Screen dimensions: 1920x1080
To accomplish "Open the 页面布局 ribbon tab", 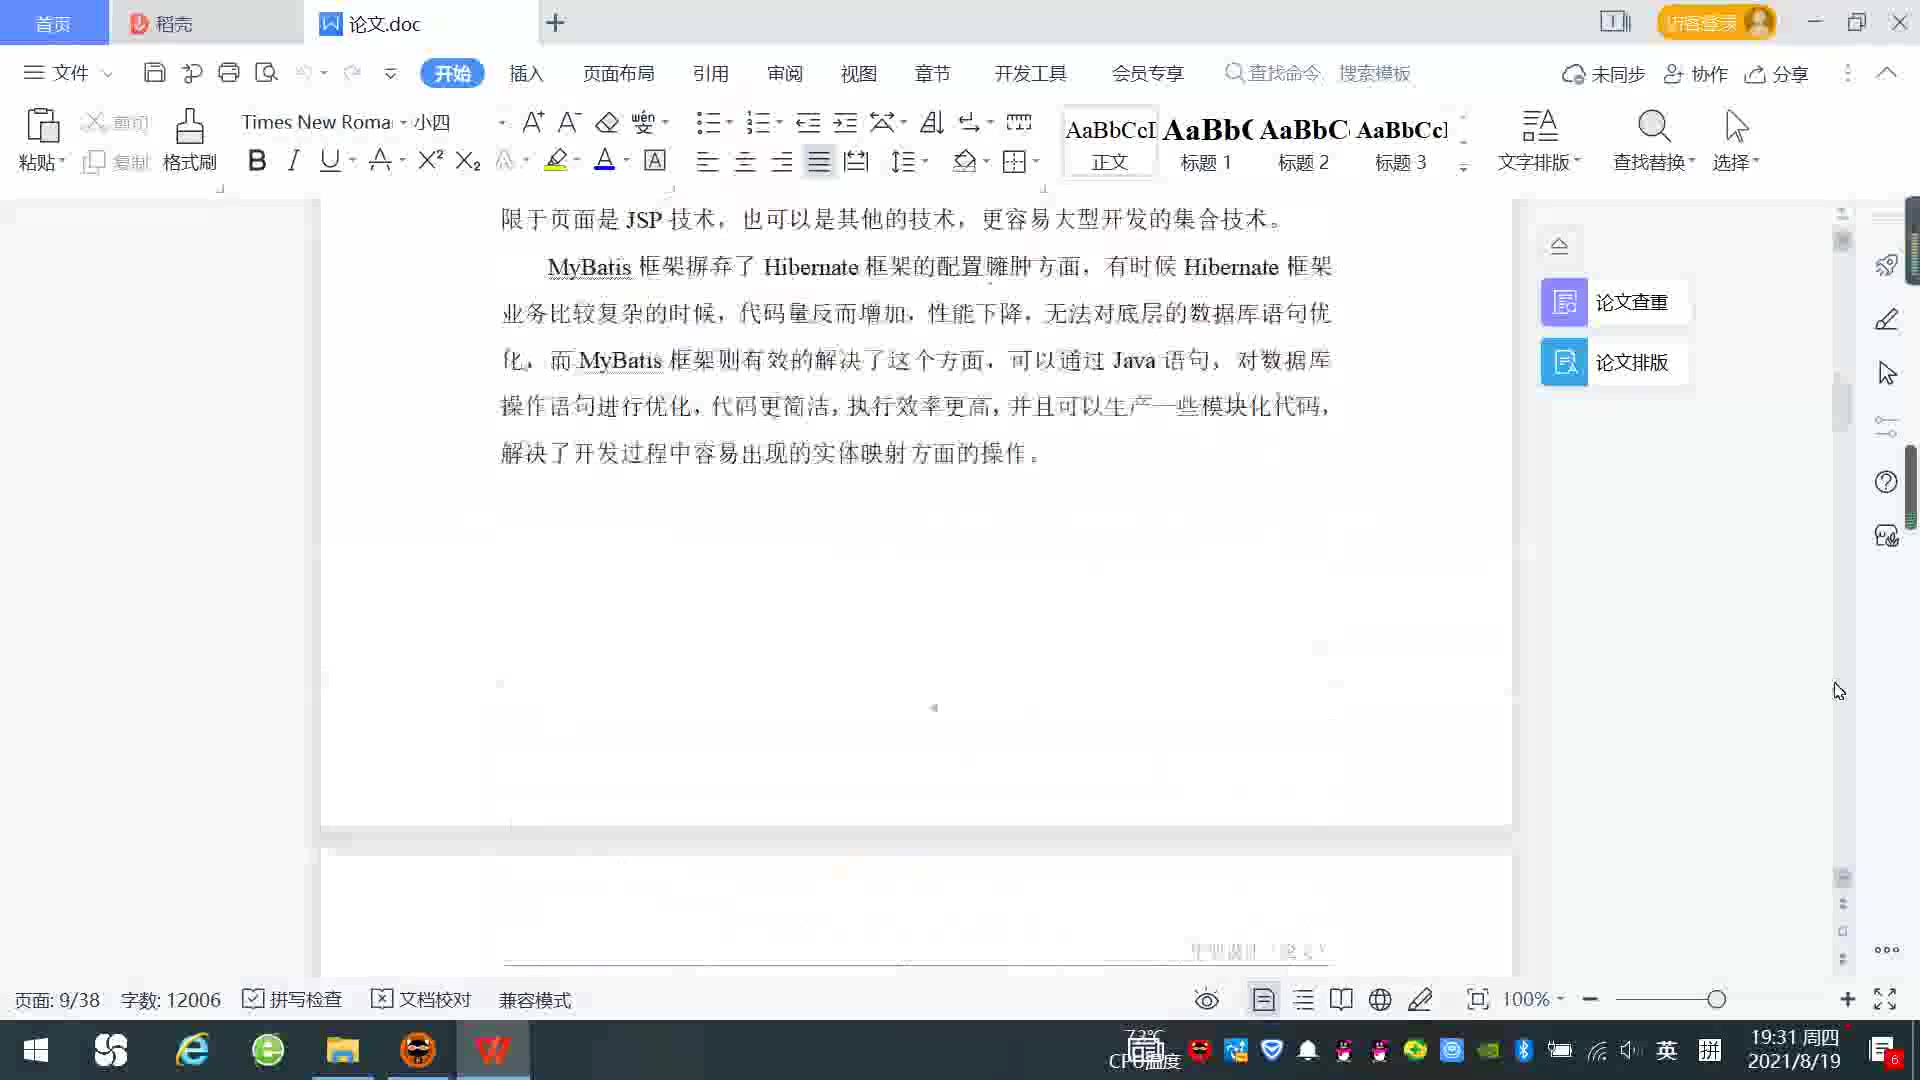I will (618, 73).
